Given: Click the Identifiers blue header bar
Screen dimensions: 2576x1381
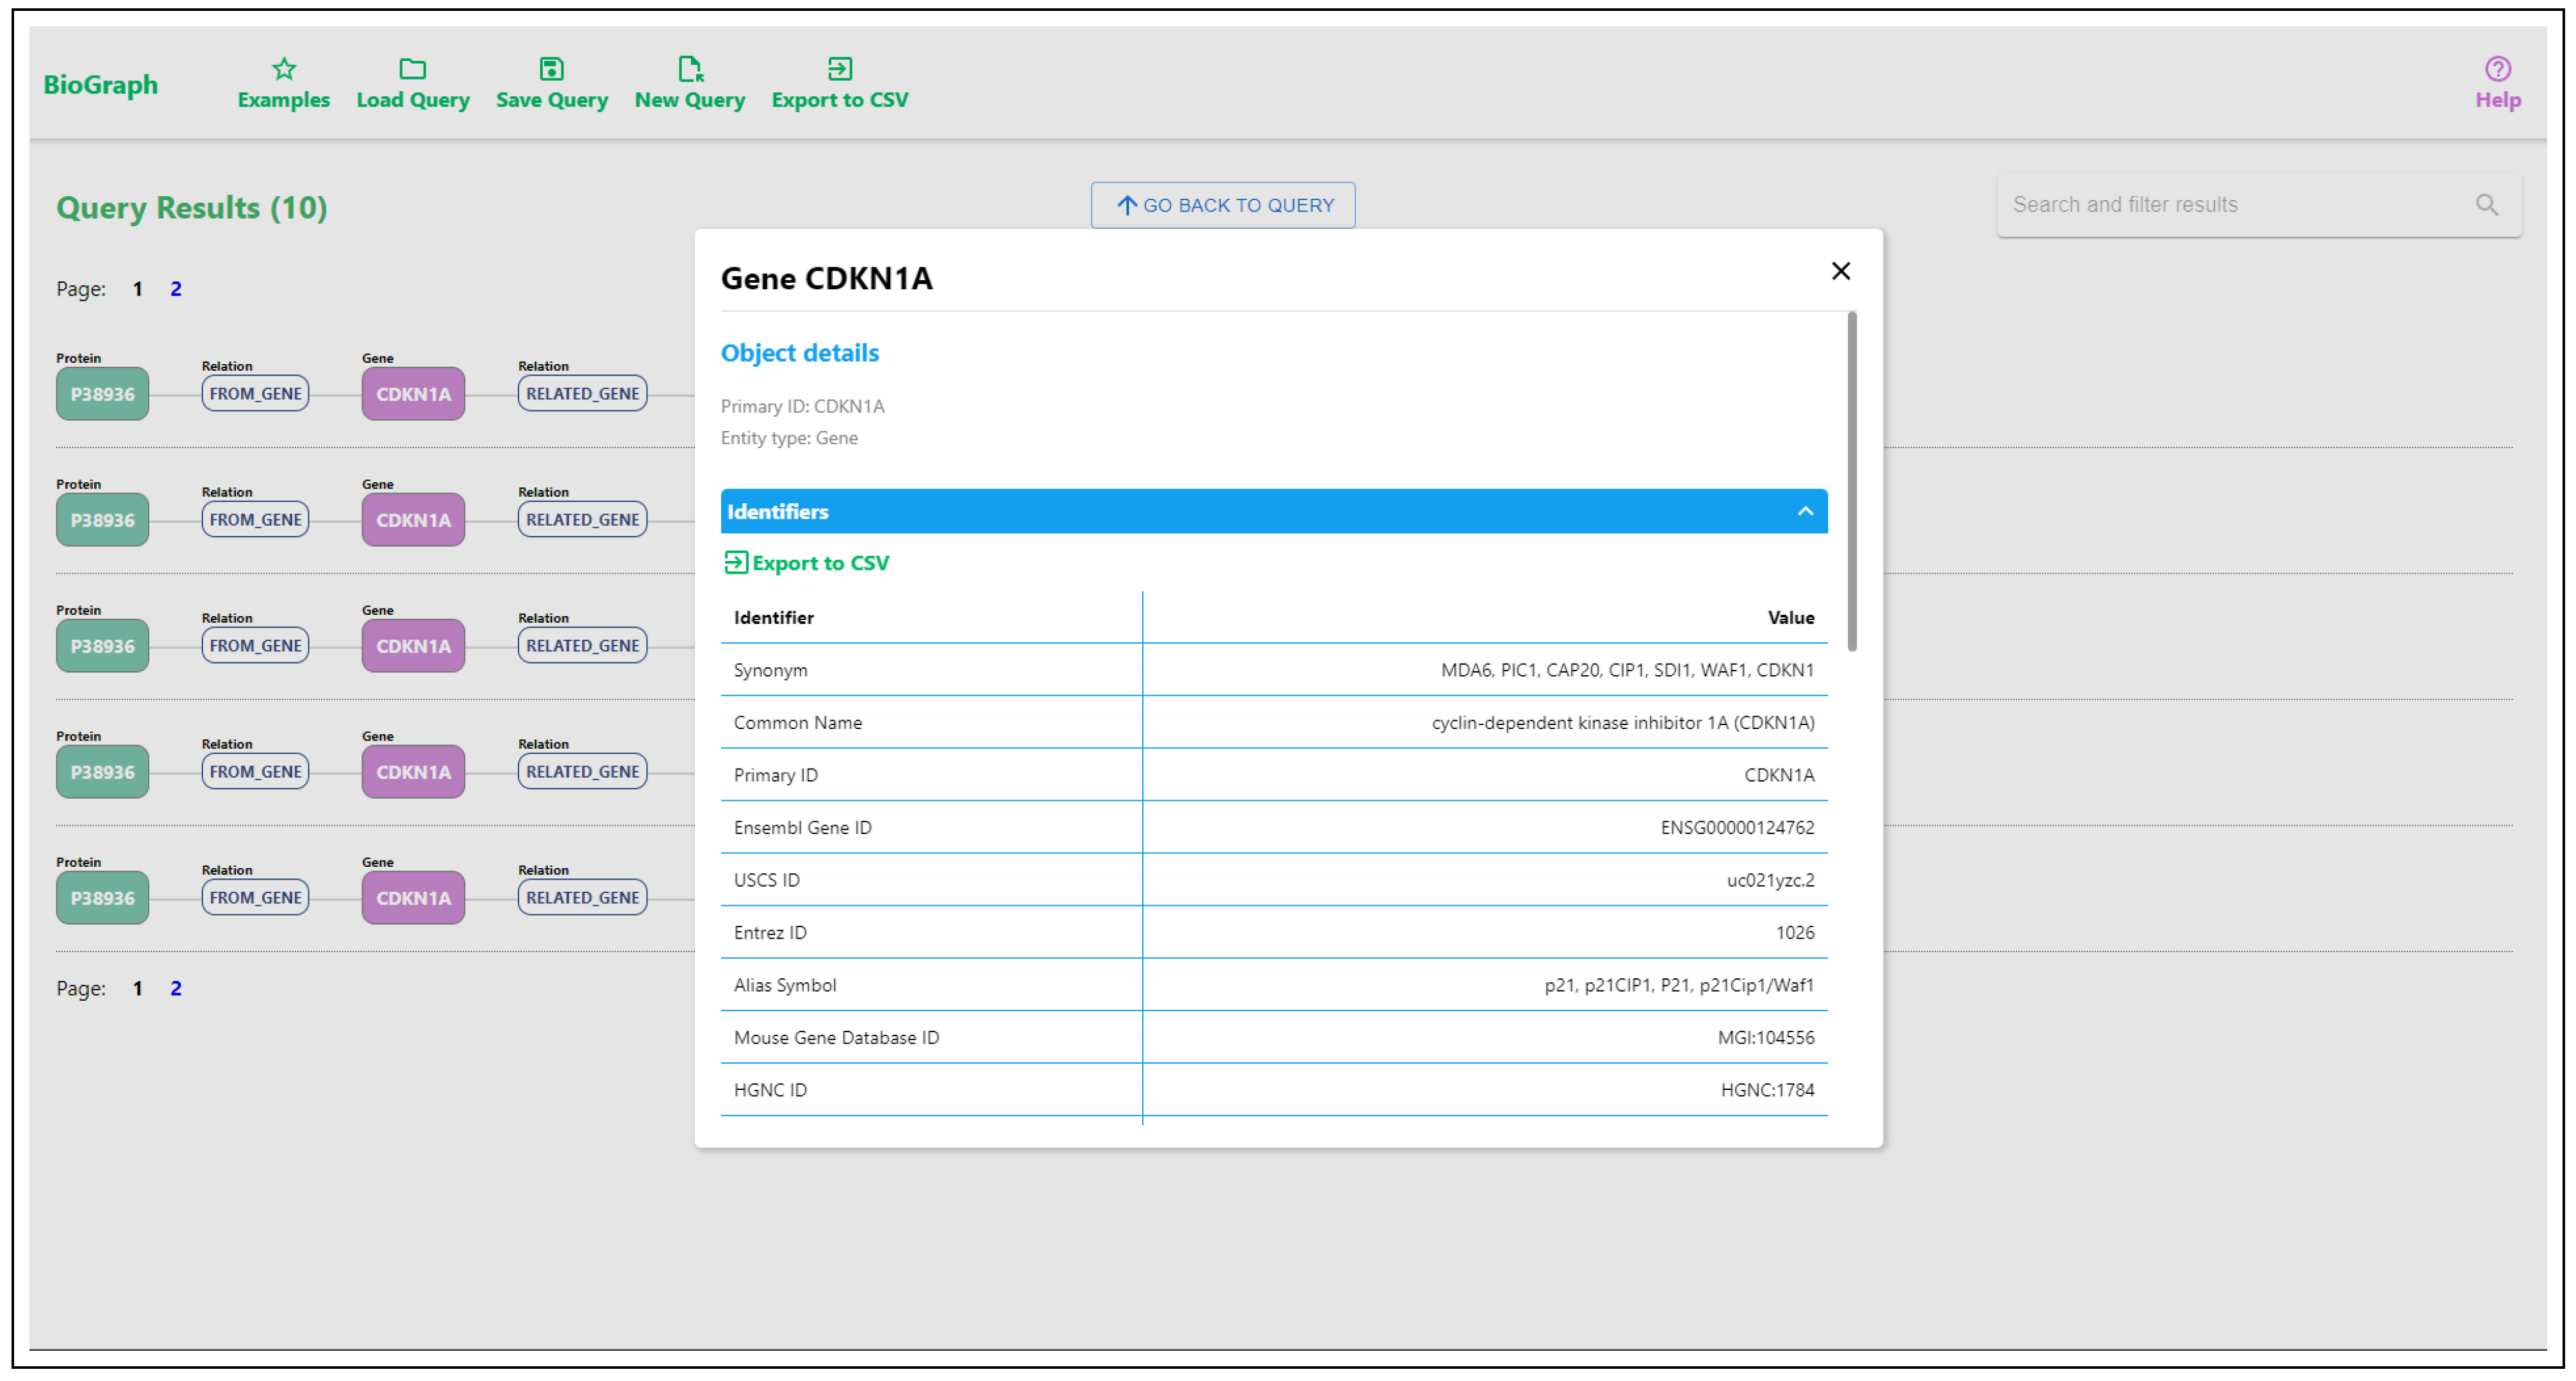Looking at the screenshot, I should tap(1200, 512).
